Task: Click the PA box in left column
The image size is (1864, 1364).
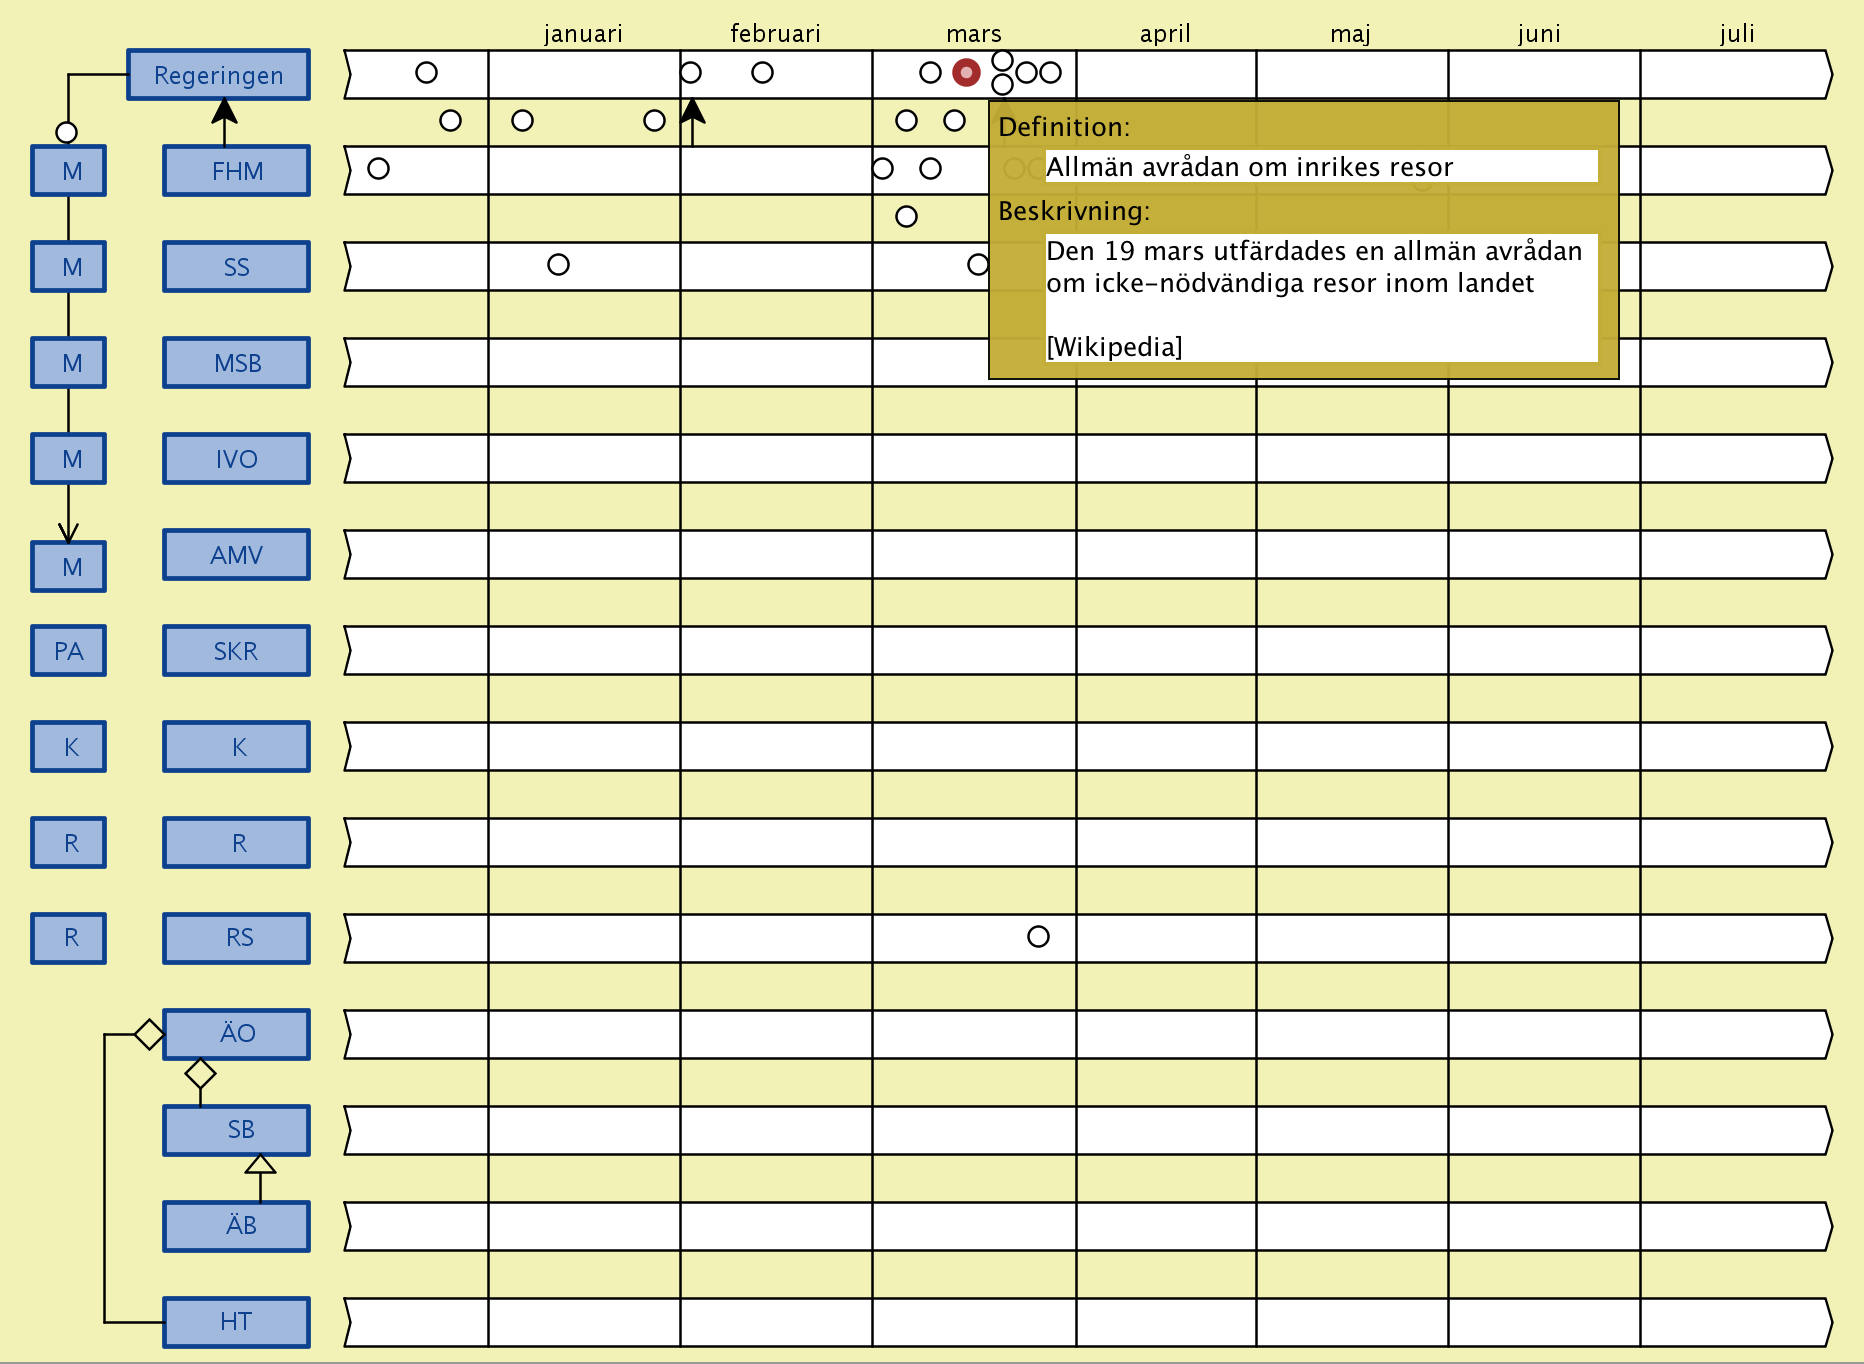Action: (68, 651)
